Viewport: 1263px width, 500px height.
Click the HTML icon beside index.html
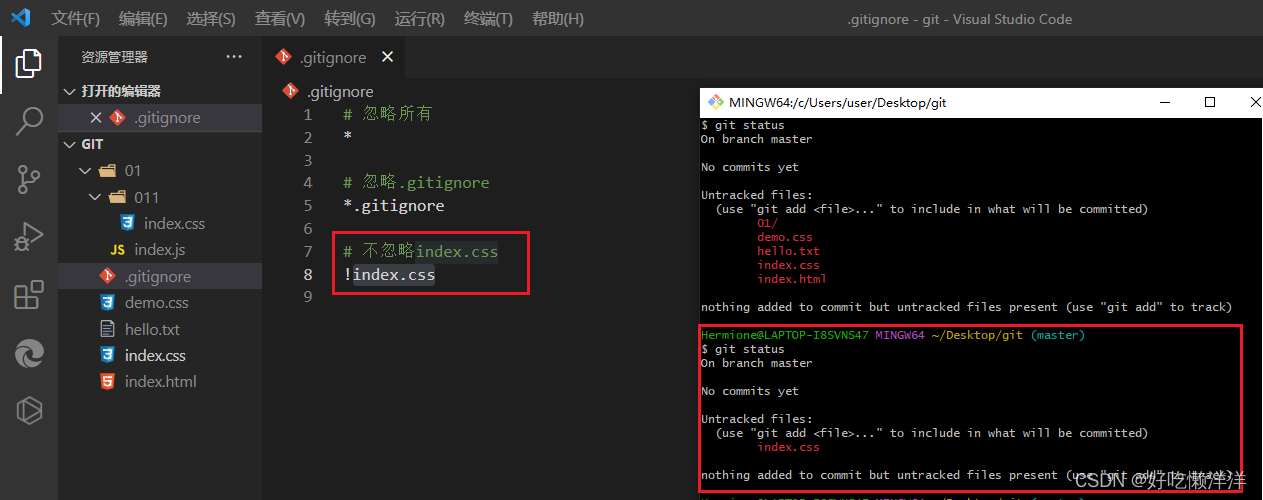[x=108, y=382]
